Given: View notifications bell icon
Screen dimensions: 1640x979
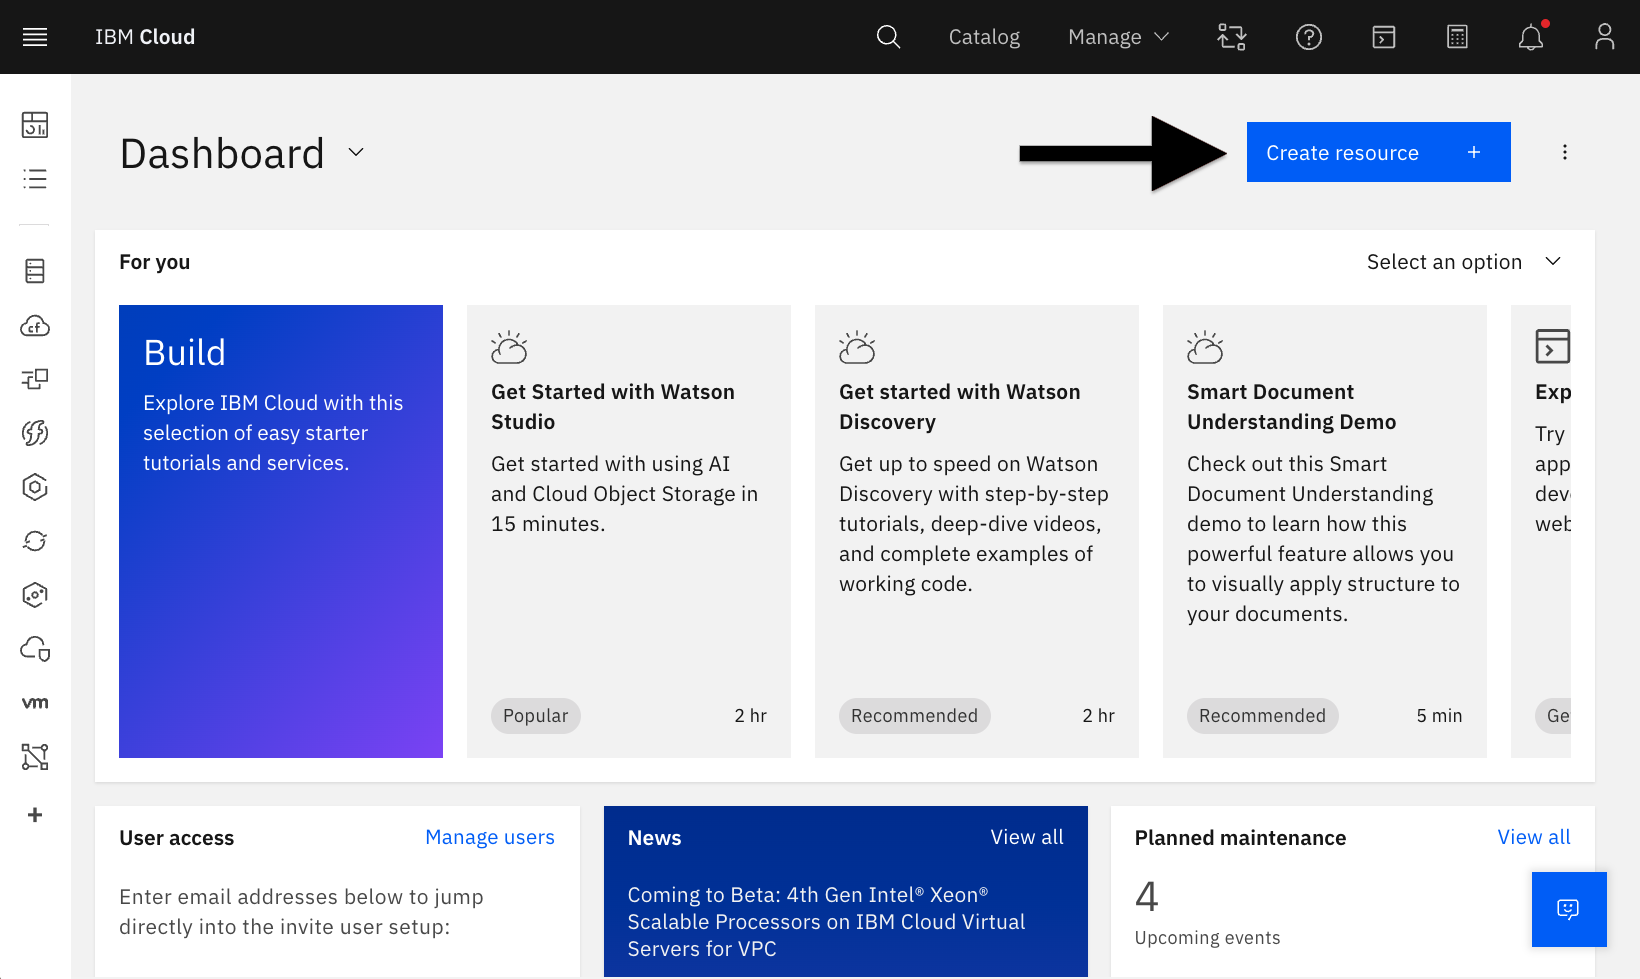Looking at the screenshot, I should [1531, 37].
